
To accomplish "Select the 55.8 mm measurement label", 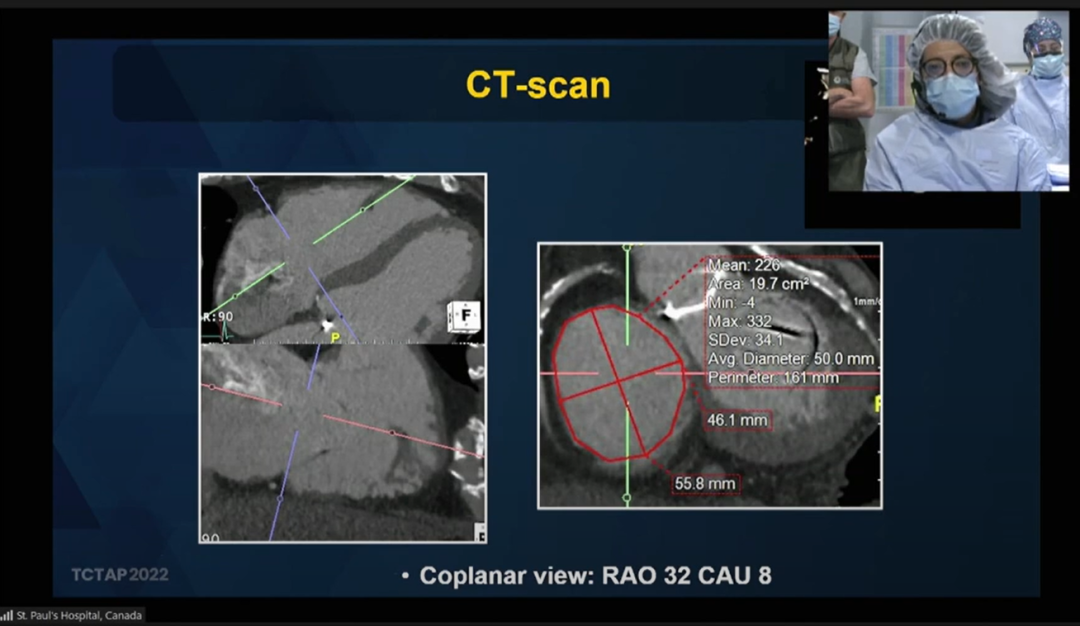I will coord(705,484).
